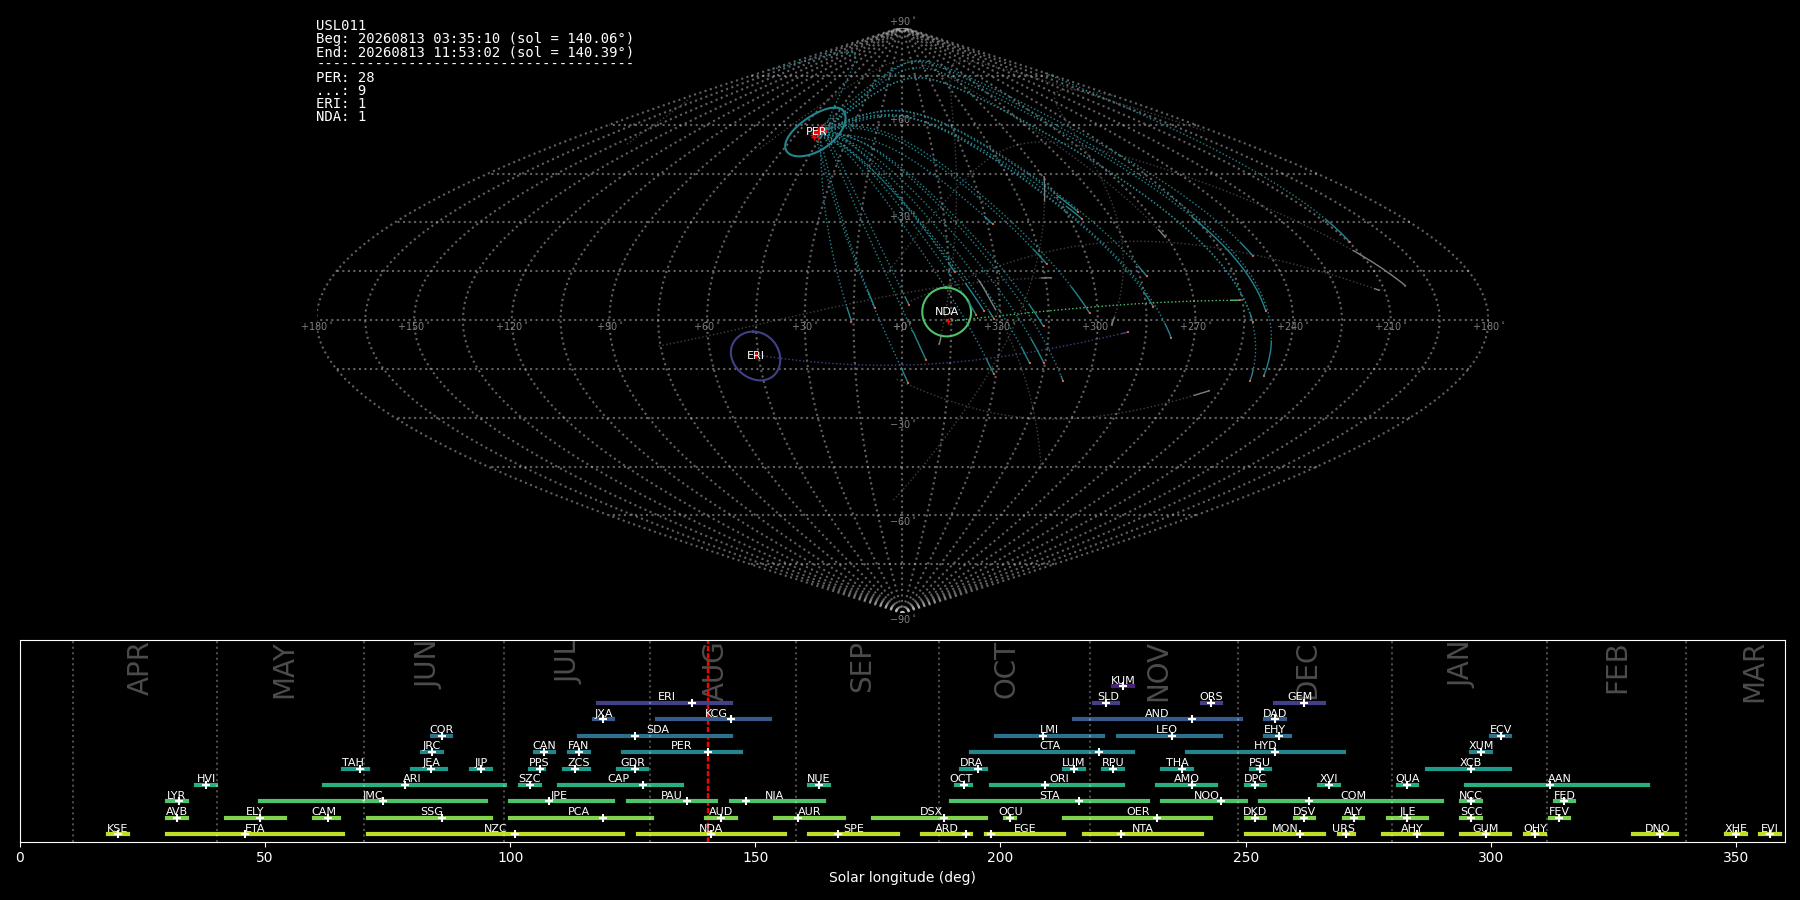Viewport: 1800px width, 900px height.
Task: Click the Solar longitude axis title
Action: [902, 877]
